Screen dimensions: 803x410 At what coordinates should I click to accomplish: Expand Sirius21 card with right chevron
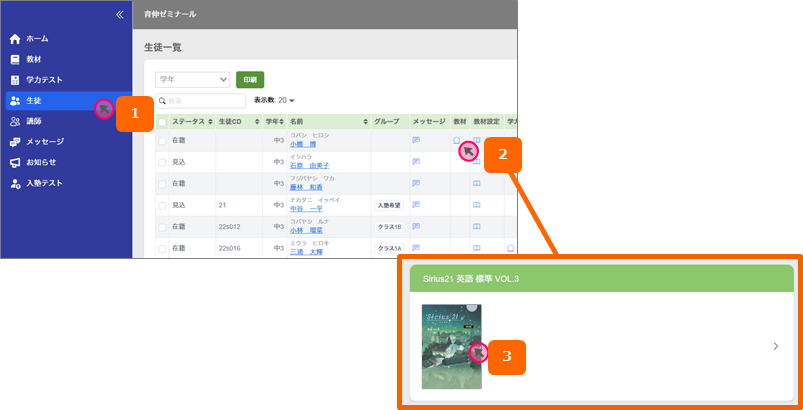click(776, 346)
